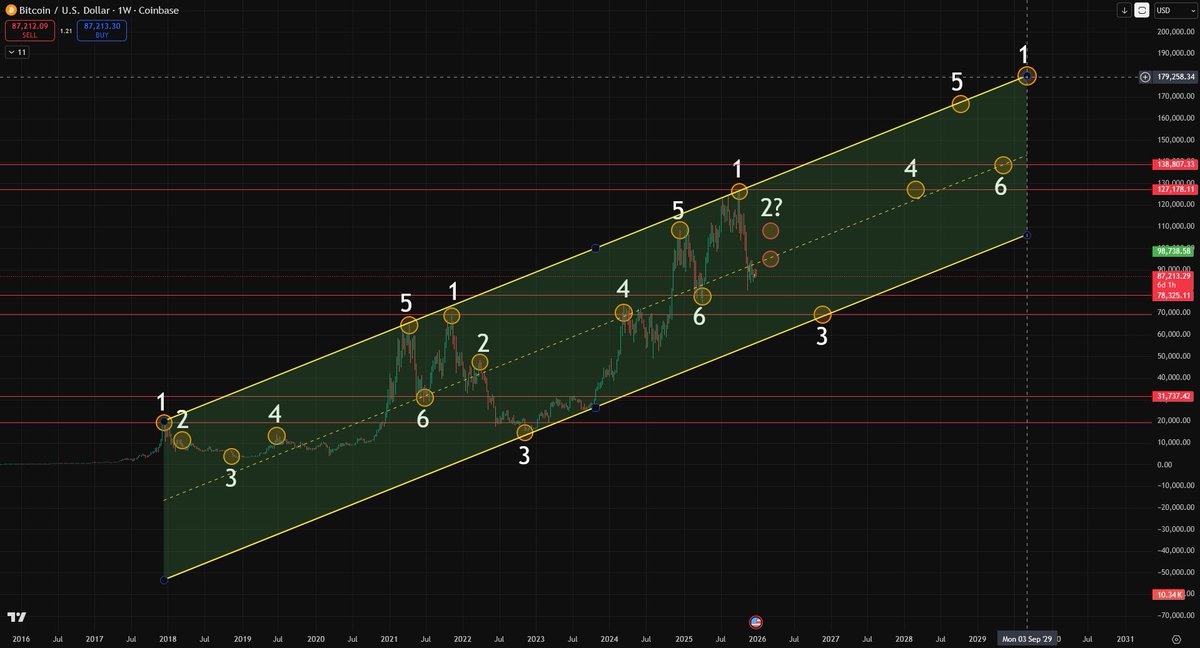Open the time axis settings gear icon
Viewport: 1200px width, 648px height.
click(1175, 637)
